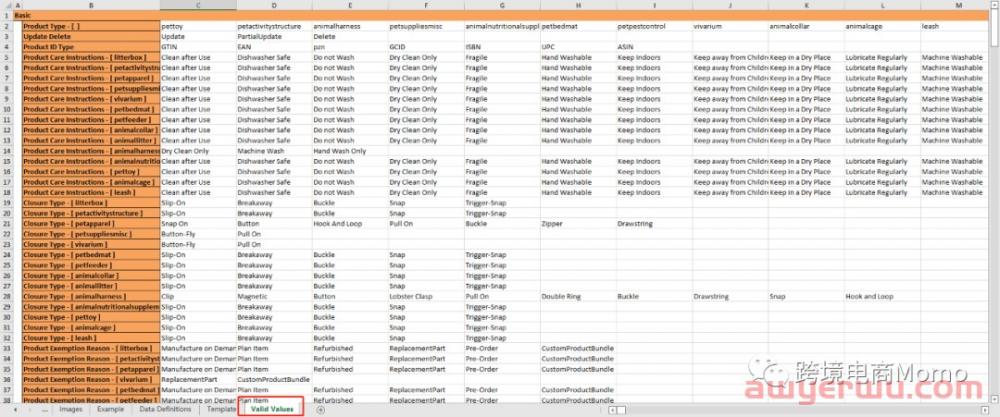
Task: Select column H header
Action: tap(577, 5)
